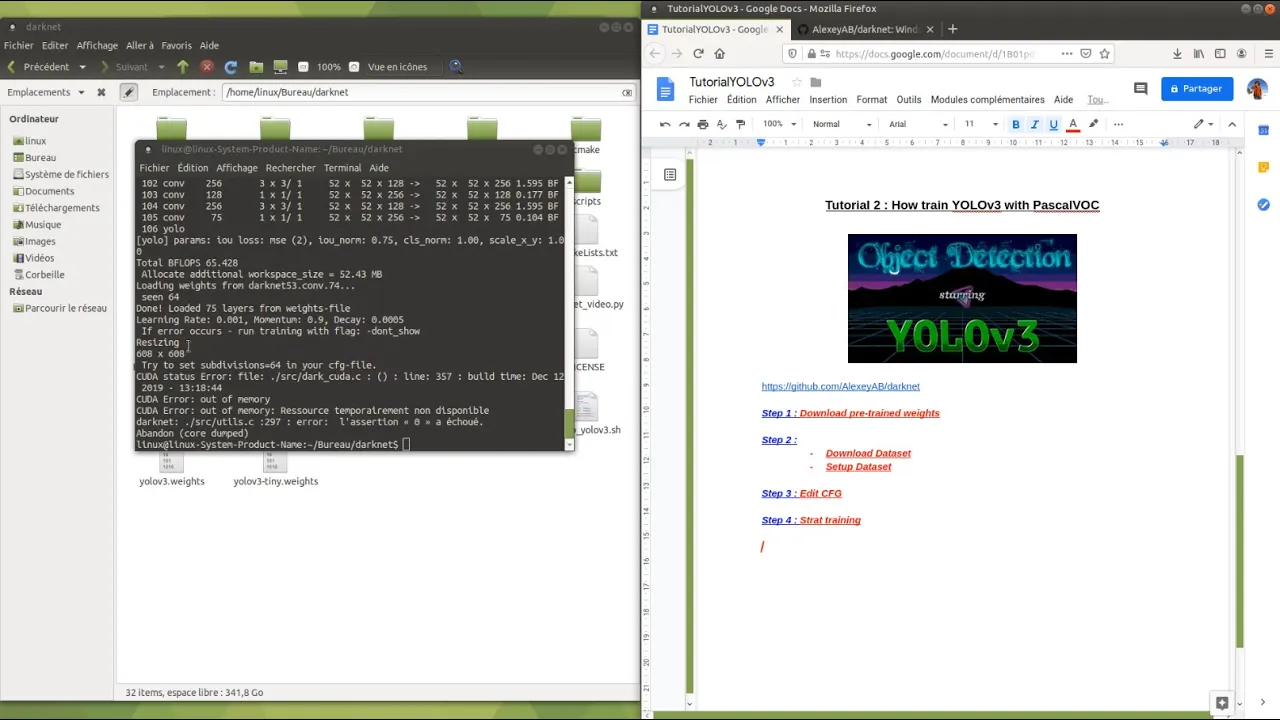Screen dimensions: 1280x720
Task: Open Insertion menu in Google Docs
Action: pos(828,100)
